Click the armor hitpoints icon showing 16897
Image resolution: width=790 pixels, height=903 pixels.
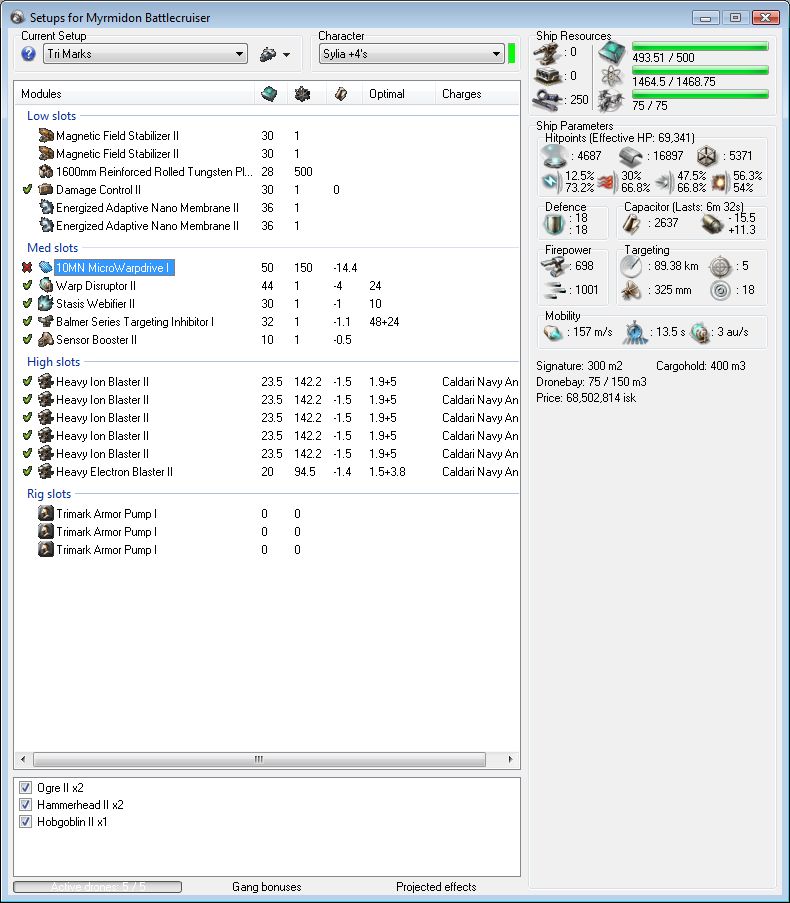click(x=631, y=156)
